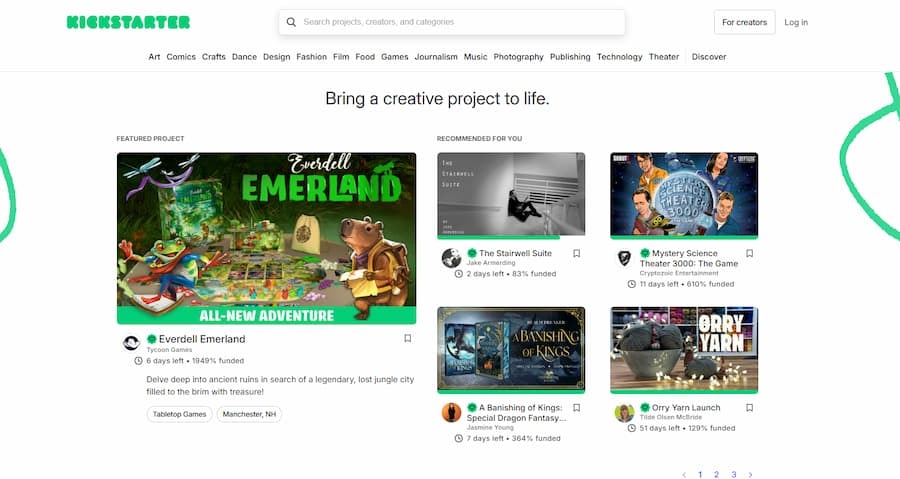Click the For creators button
Image resolution: width=900 pixels, height=479 pixels.
pos(744,22)
